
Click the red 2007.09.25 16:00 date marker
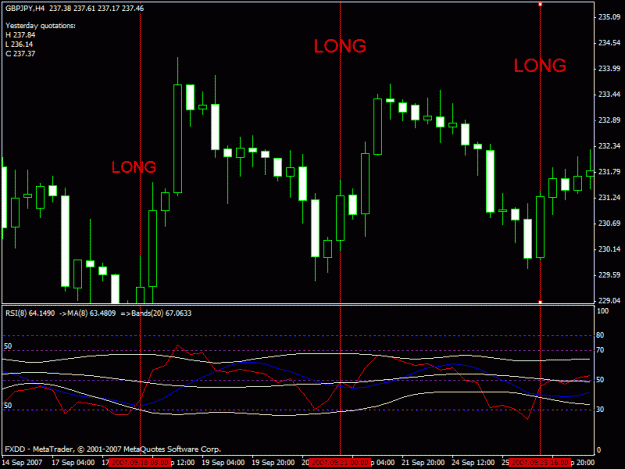point(540,463)
